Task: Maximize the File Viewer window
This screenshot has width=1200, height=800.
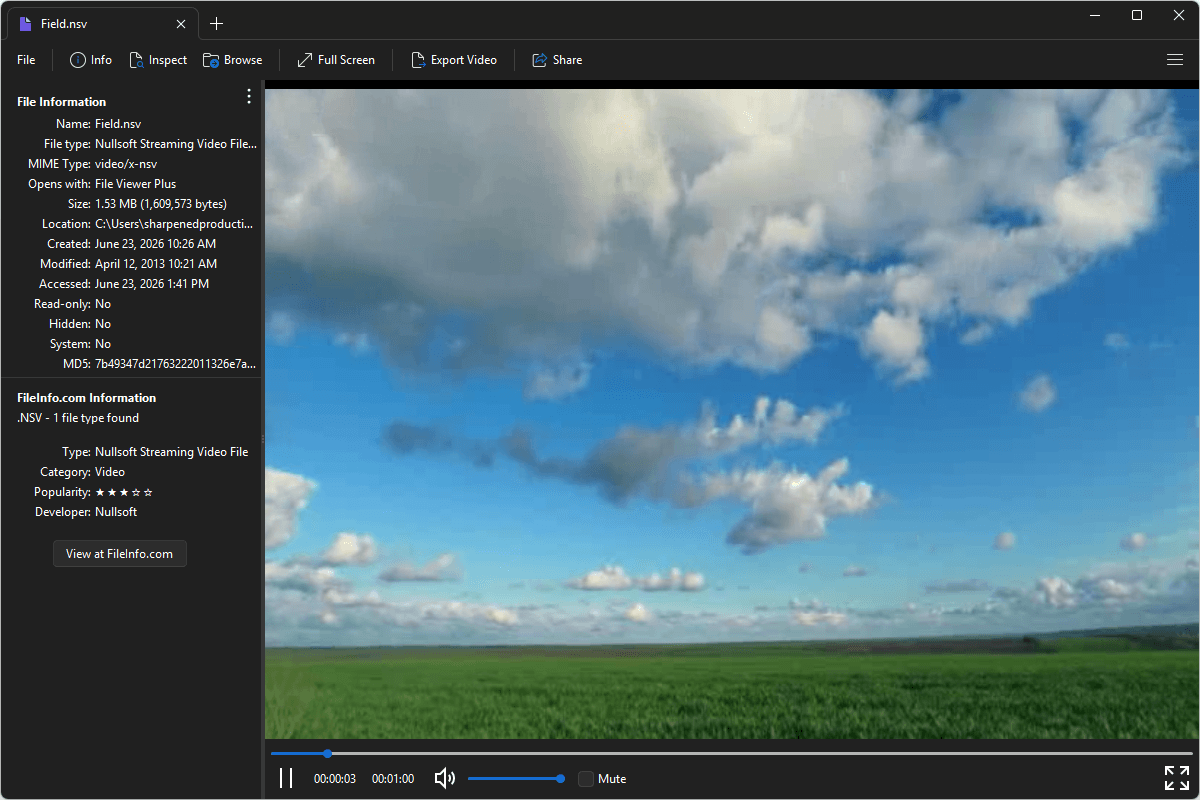Action: click(1137, 15)
